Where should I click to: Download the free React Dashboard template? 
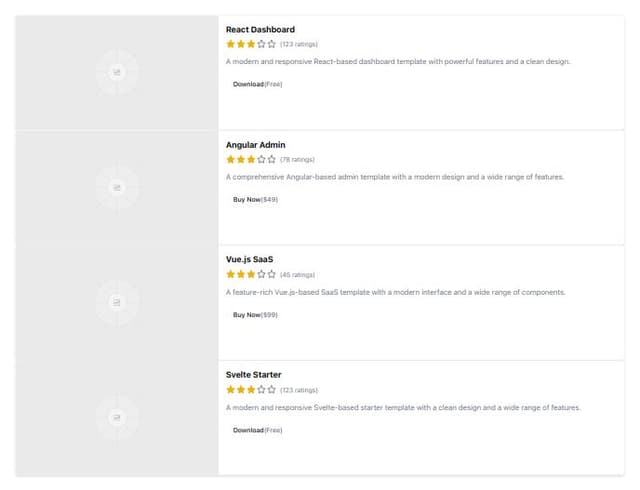pyautogui.click(x=258, y=84)
